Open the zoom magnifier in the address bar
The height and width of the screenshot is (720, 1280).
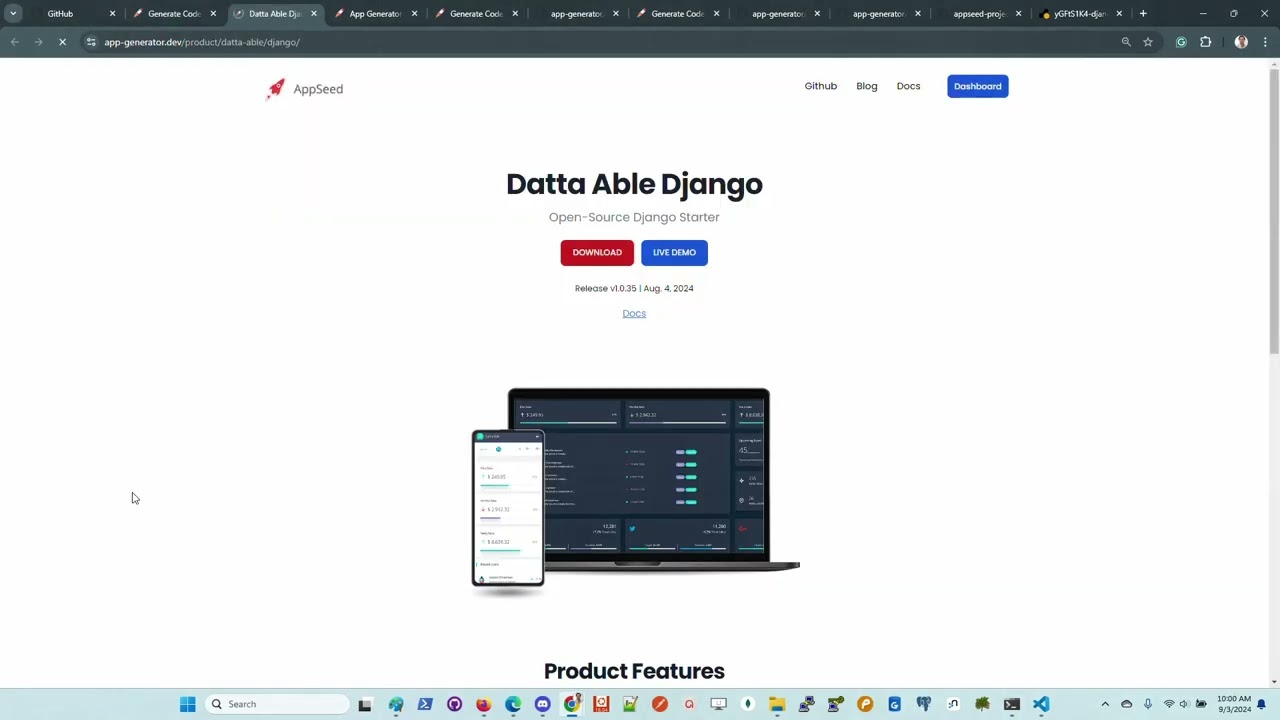1126,42
